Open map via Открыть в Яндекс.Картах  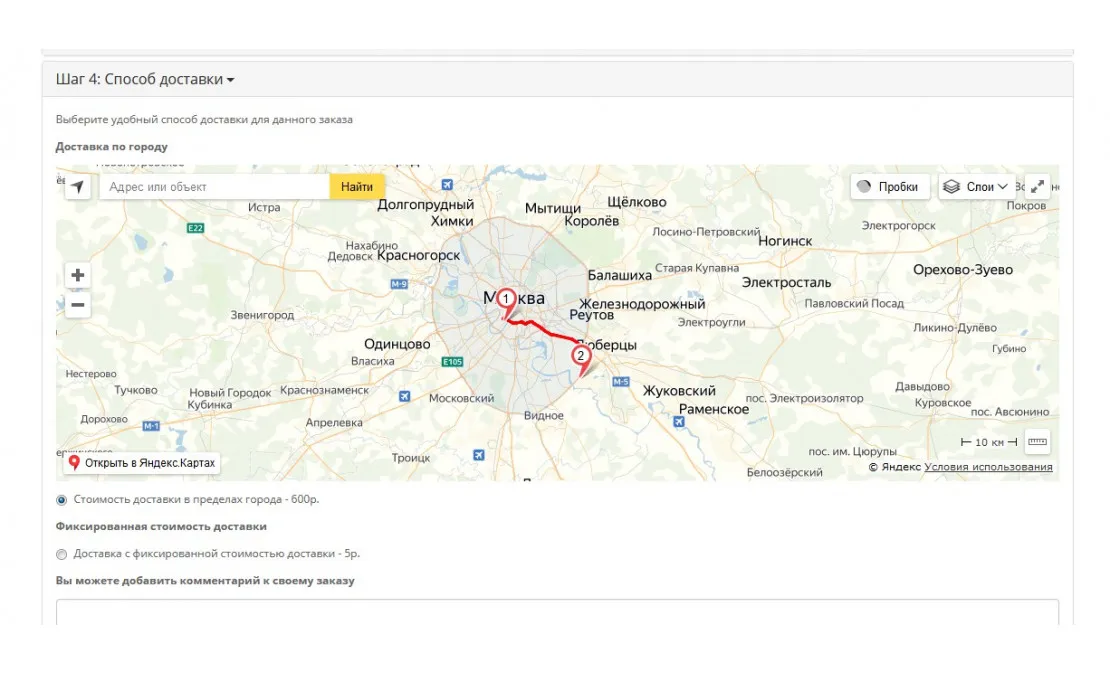coord(142,463)
